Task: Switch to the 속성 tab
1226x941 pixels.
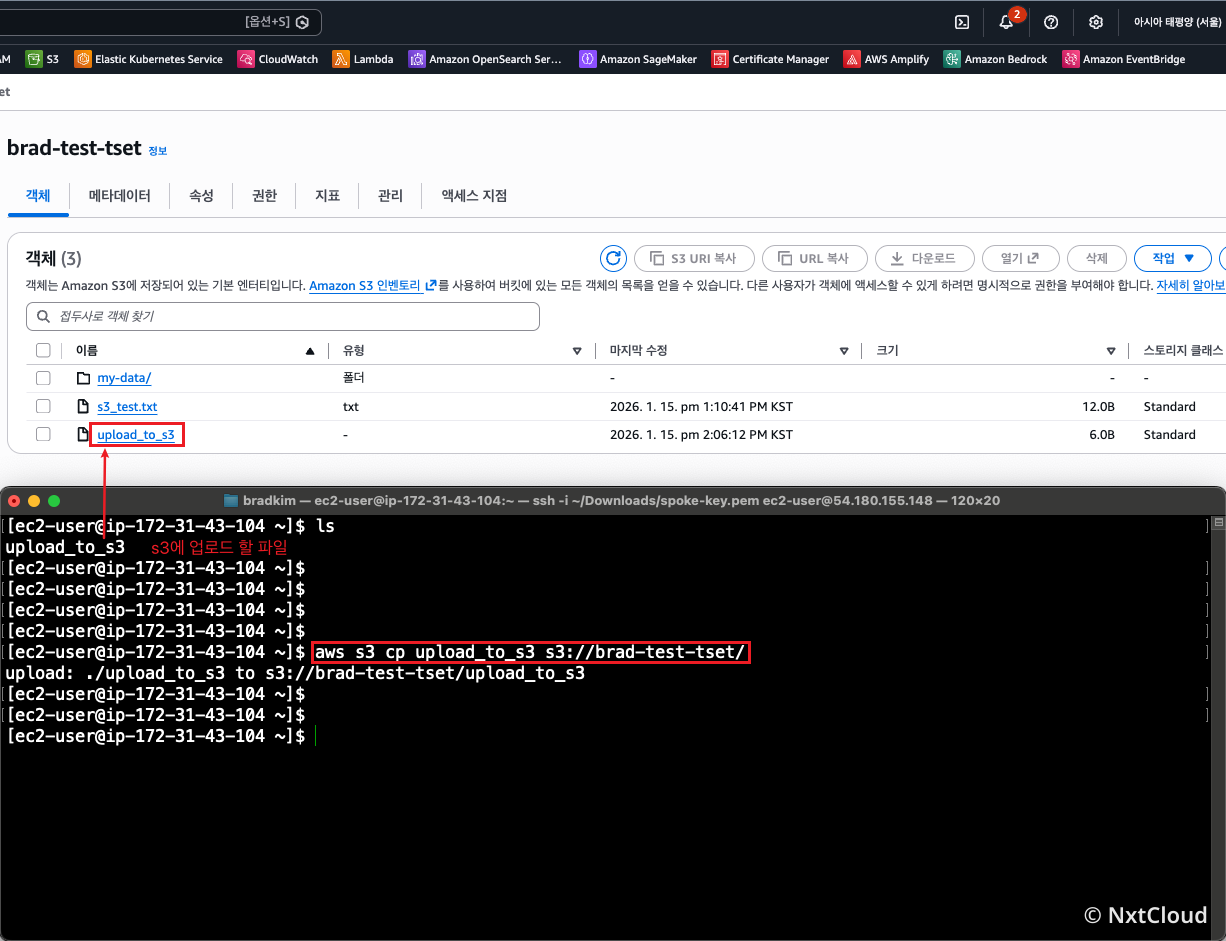Action: 201,196
